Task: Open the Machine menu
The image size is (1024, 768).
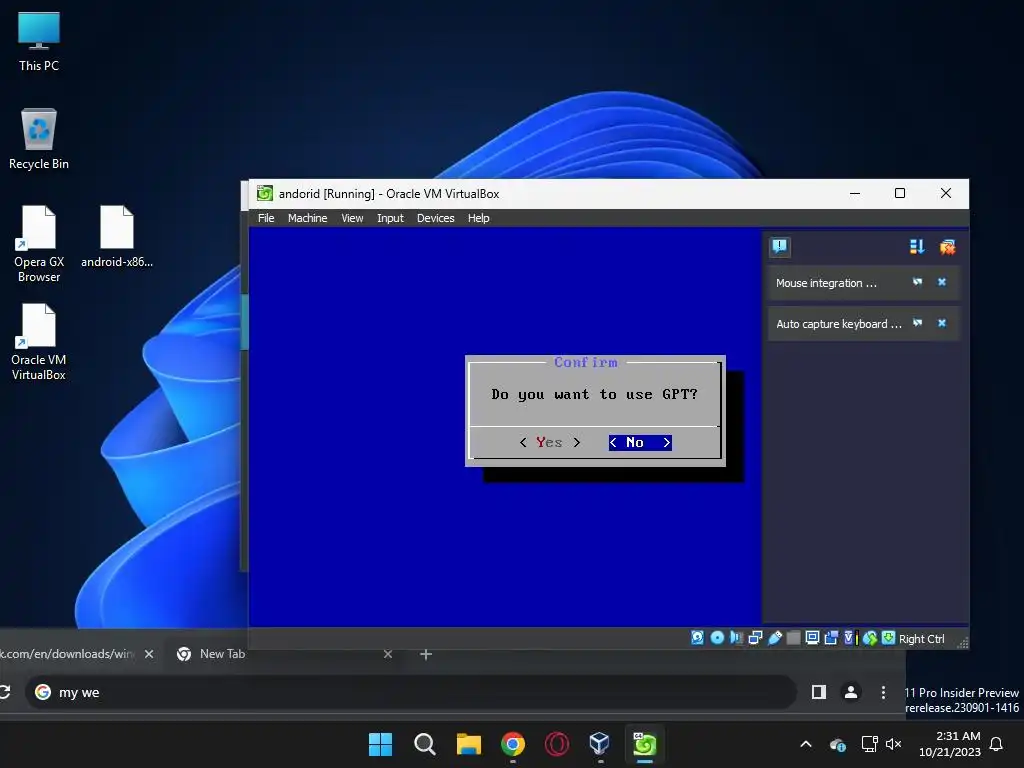Action: coord(308,218)
